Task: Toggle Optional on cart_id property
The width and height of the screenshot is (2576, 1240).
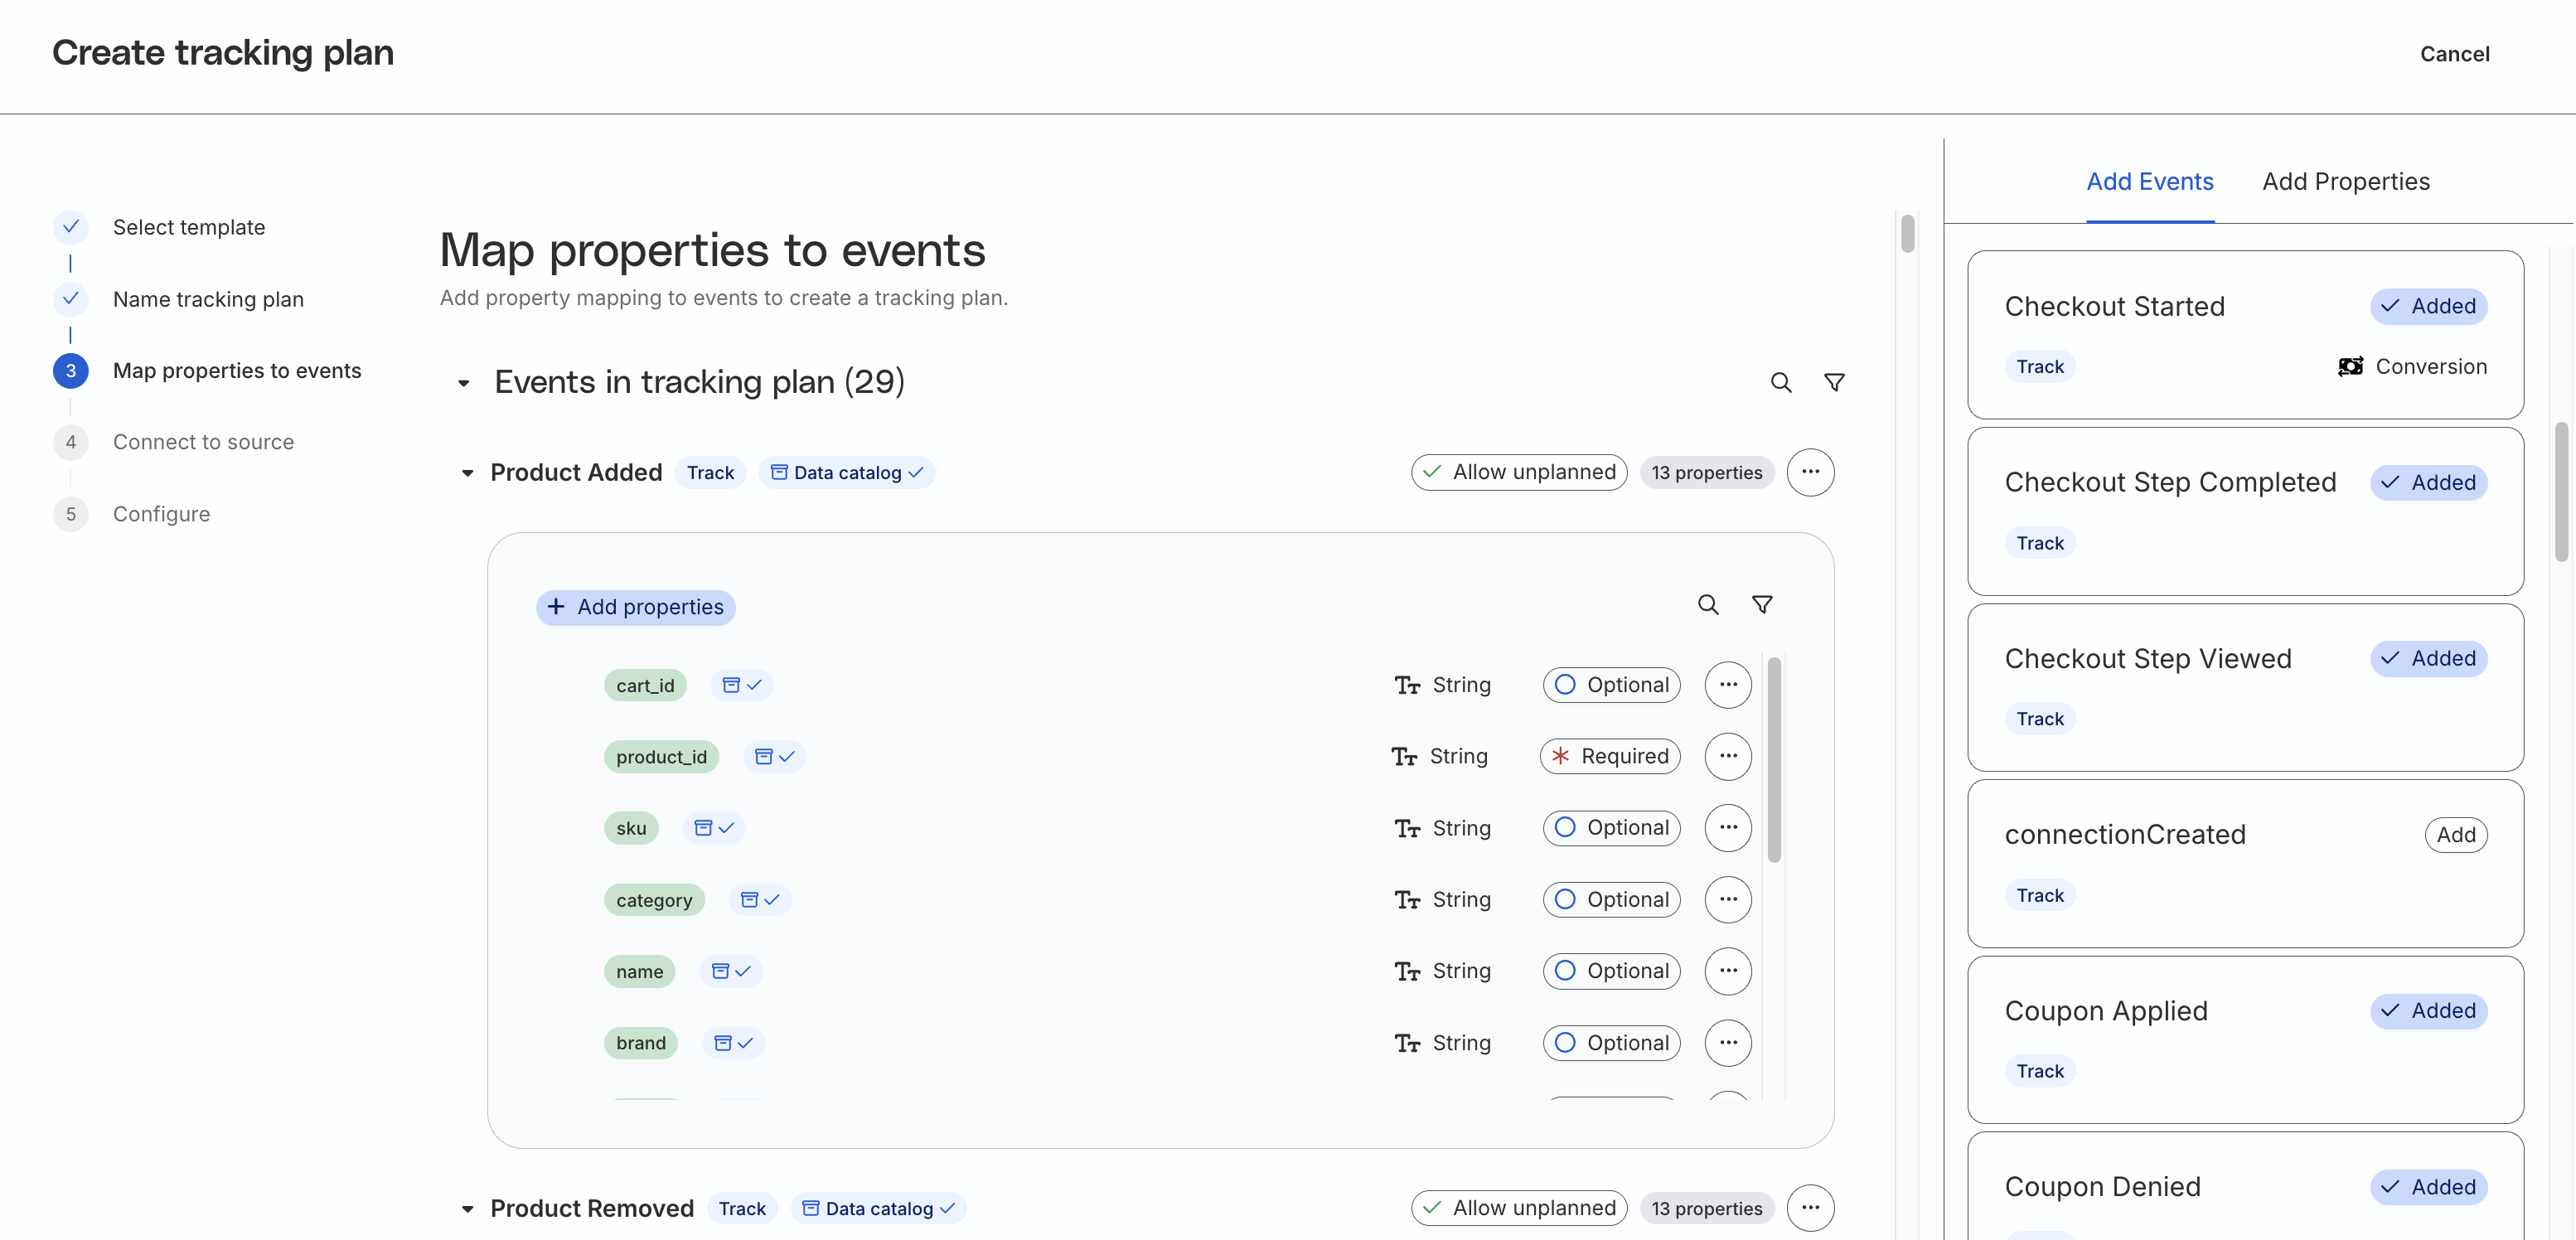Action: pyautogui.click(x=1611, y=685)
